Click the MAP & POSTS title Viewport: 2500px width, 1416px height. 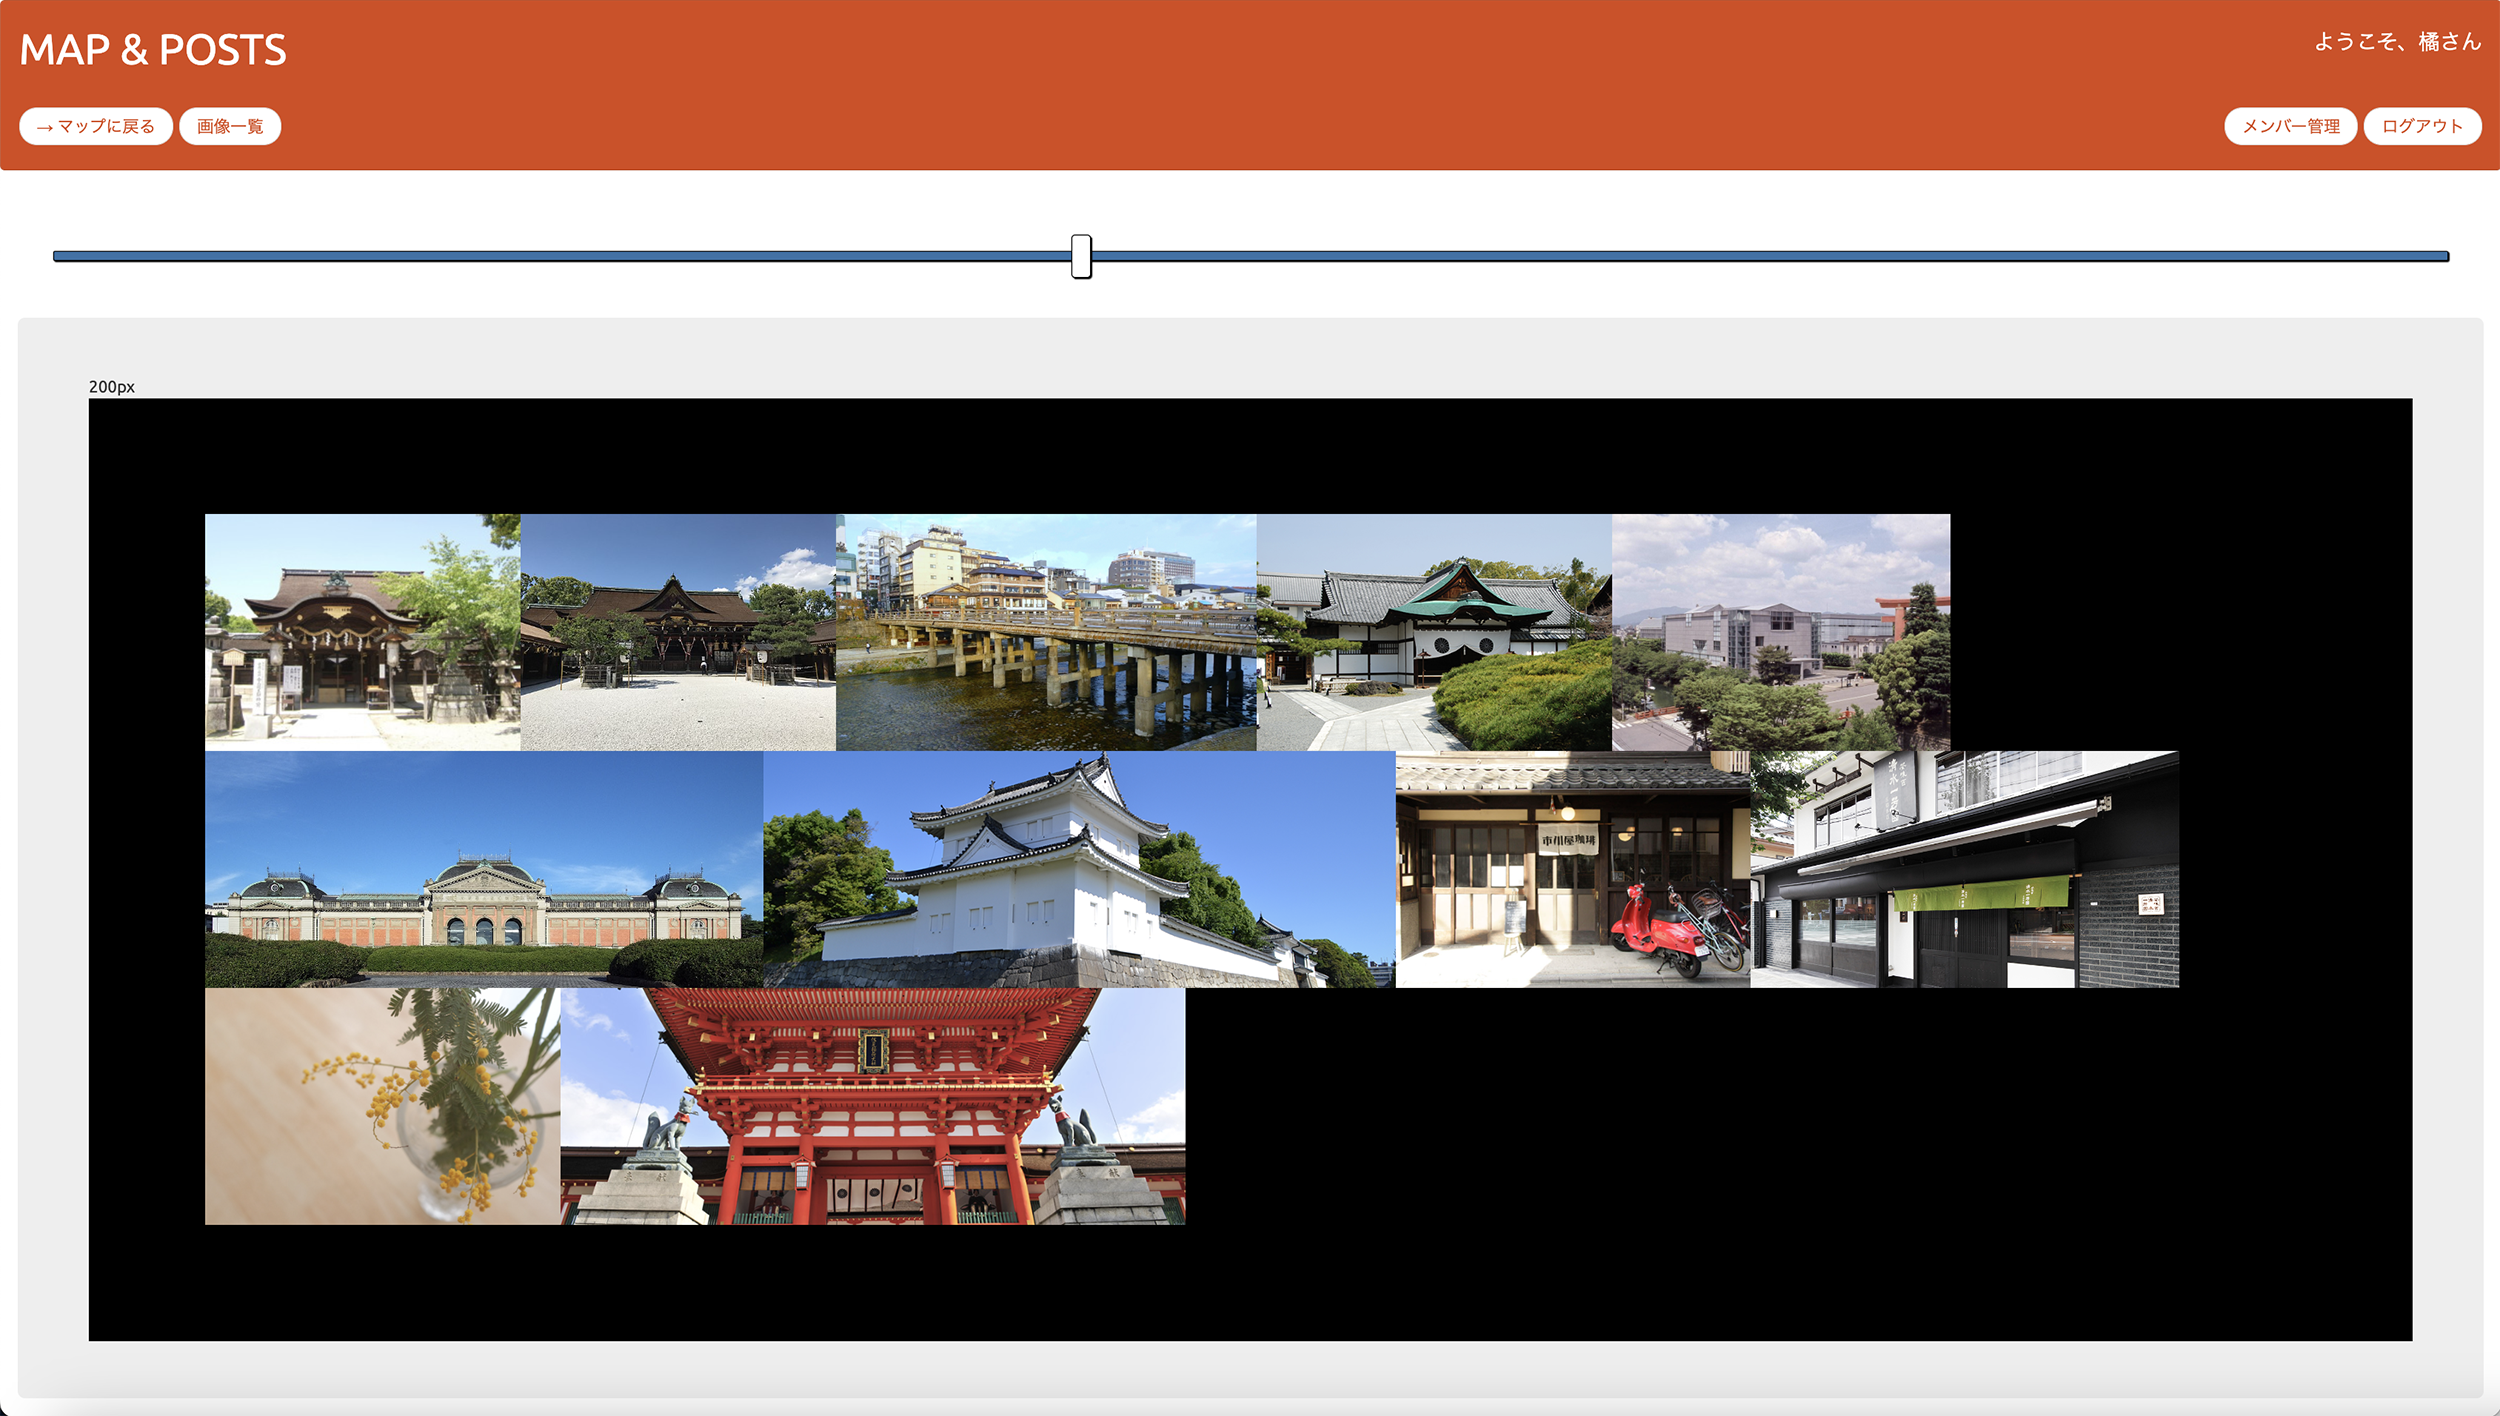click(x=153, y=50)
